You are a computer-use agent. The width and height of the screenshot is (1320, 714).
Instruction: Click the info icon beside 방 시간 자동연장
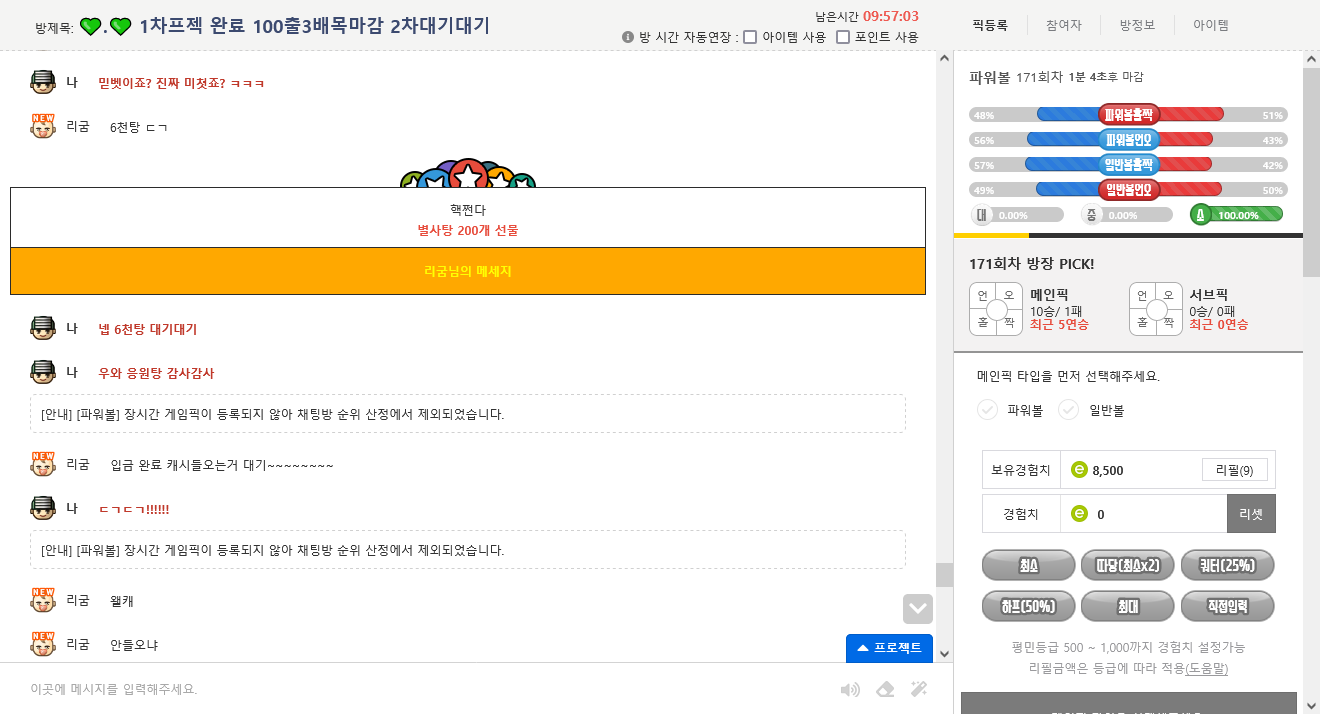tap(628, 37)
